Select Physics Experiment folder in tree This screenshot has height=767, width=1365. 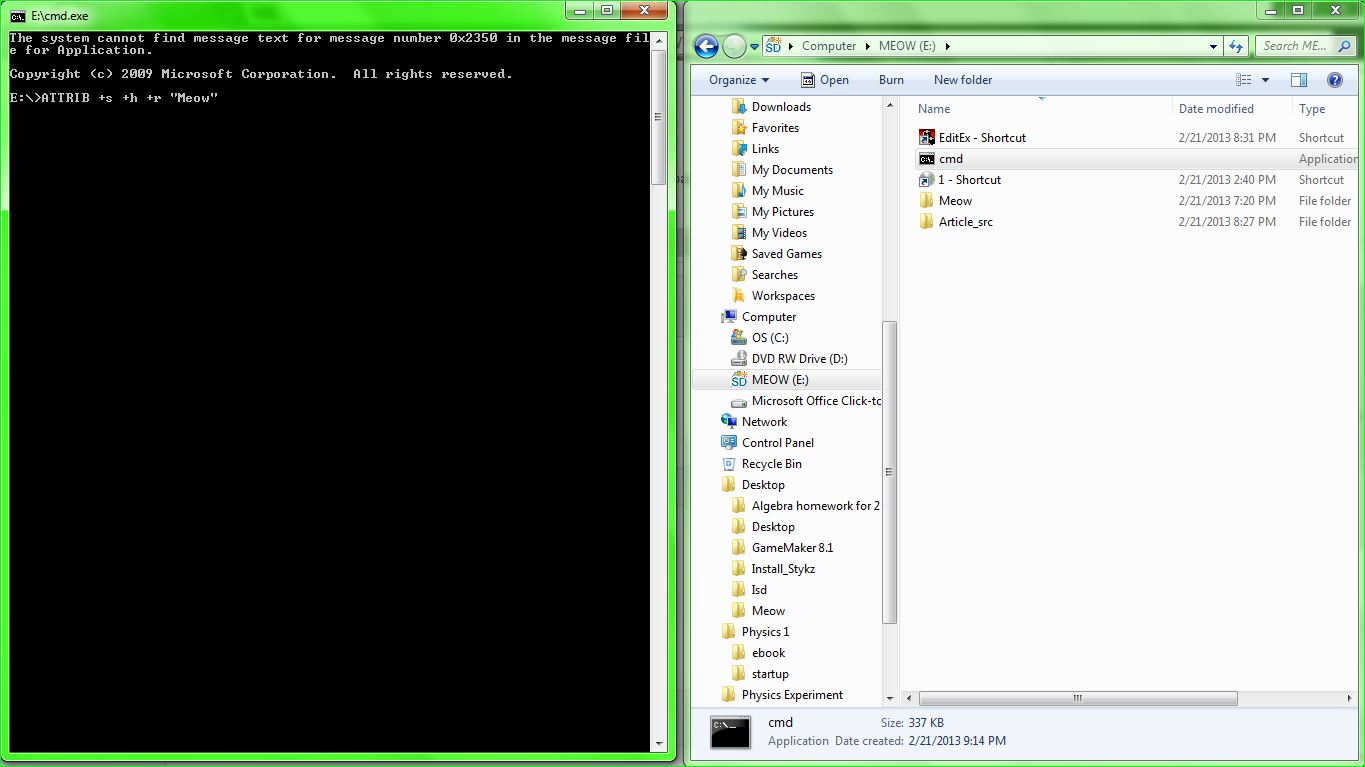click(x=792, y=695)
